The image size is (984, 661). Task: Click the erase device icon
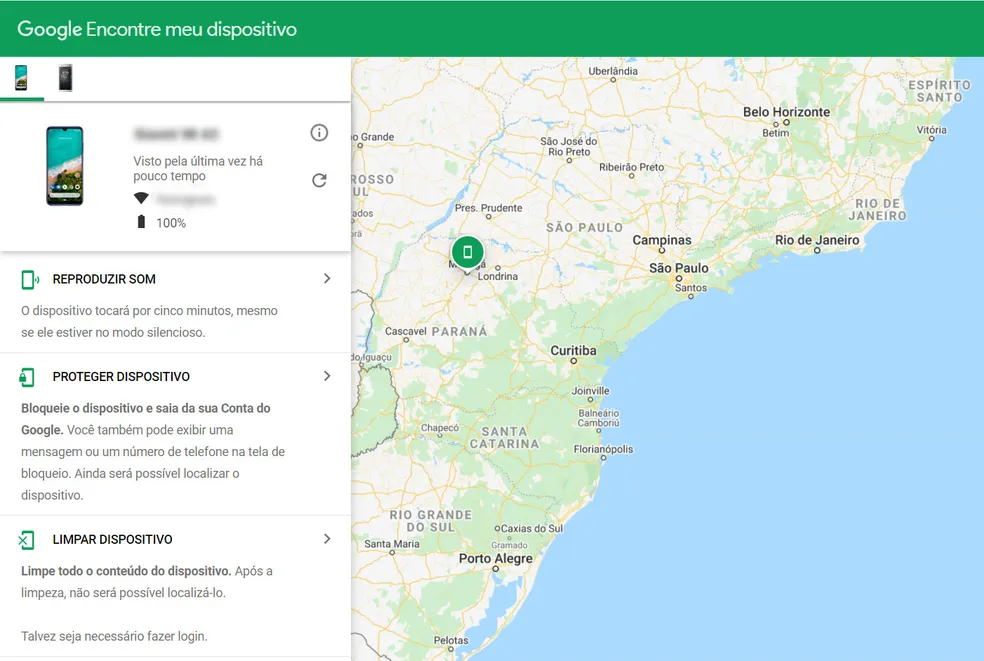(27, 540)
